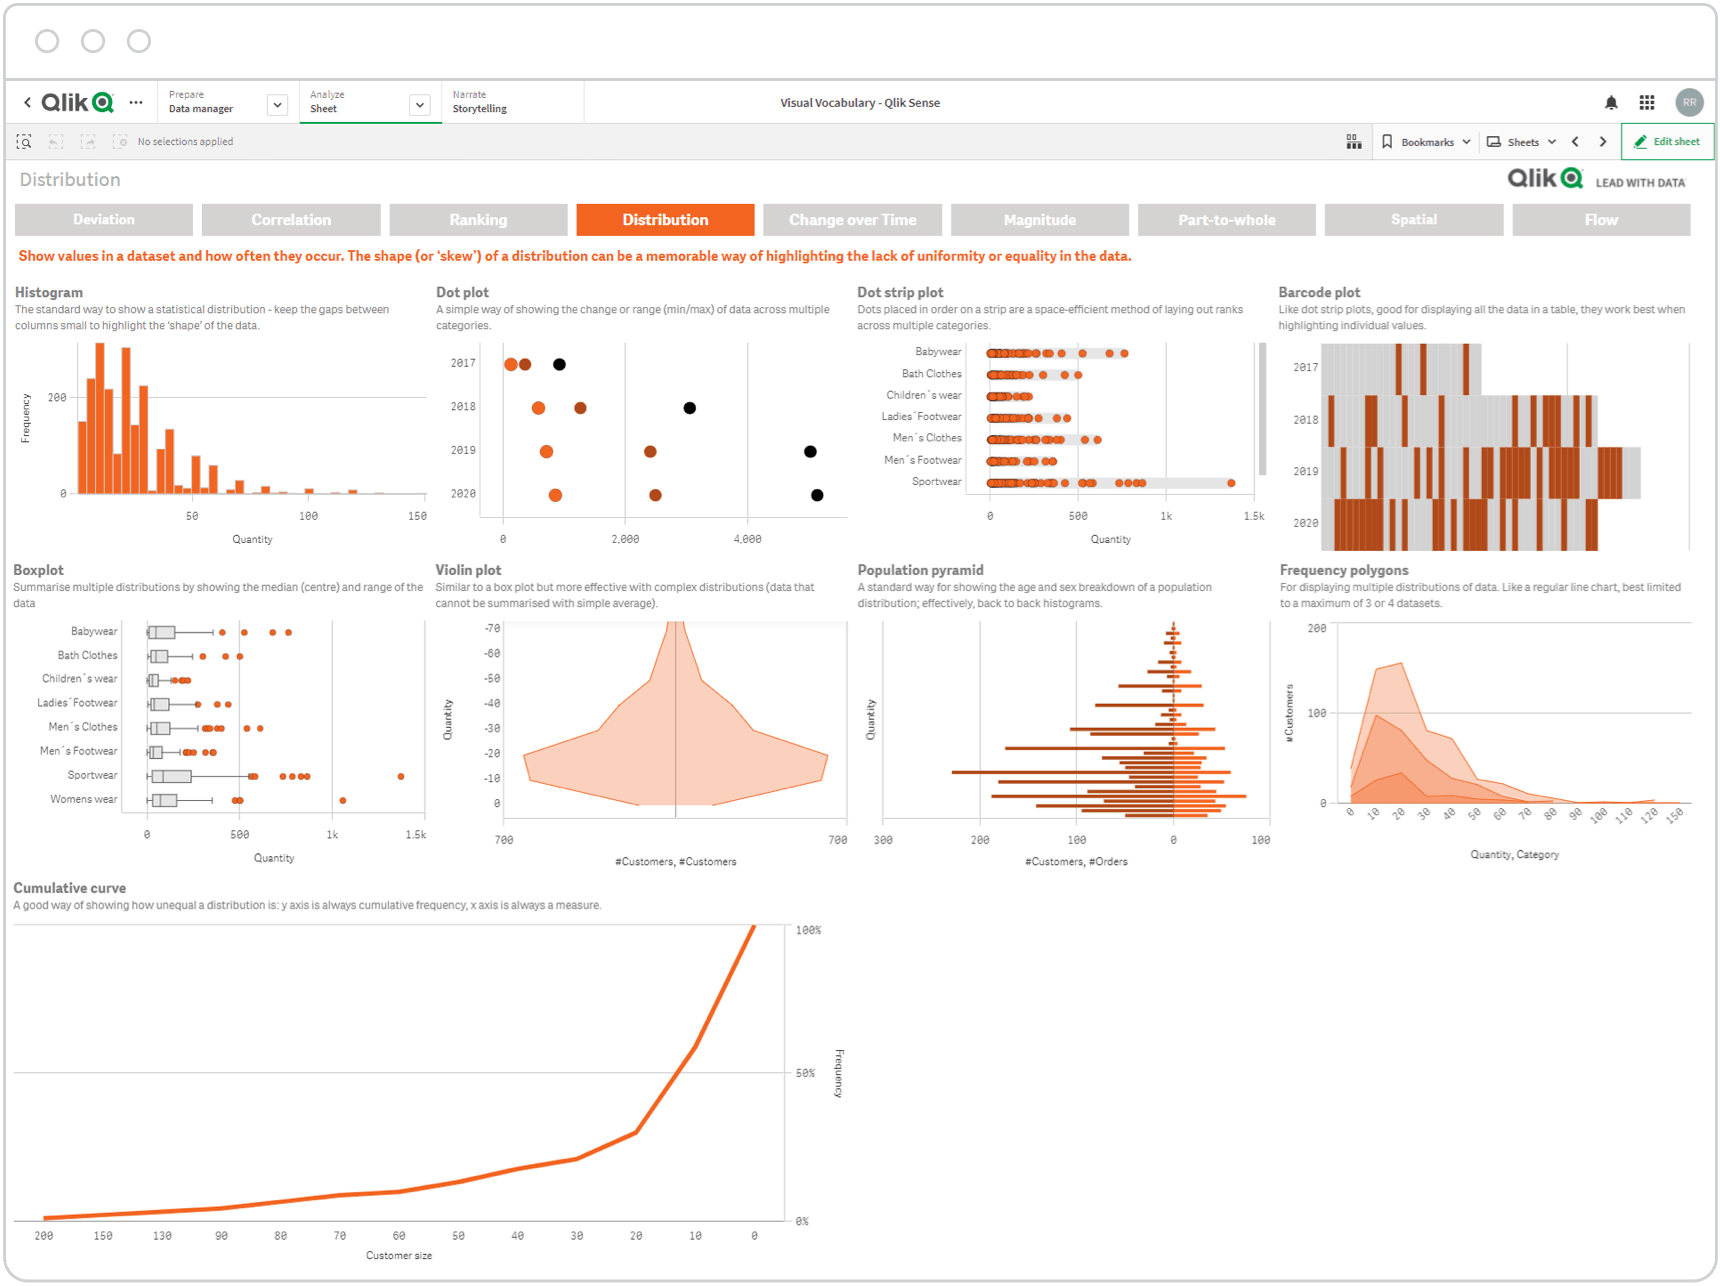1720x1286 pixels.
Task: Redo selection using the redo arrow icon
Action: coord(88,141)
